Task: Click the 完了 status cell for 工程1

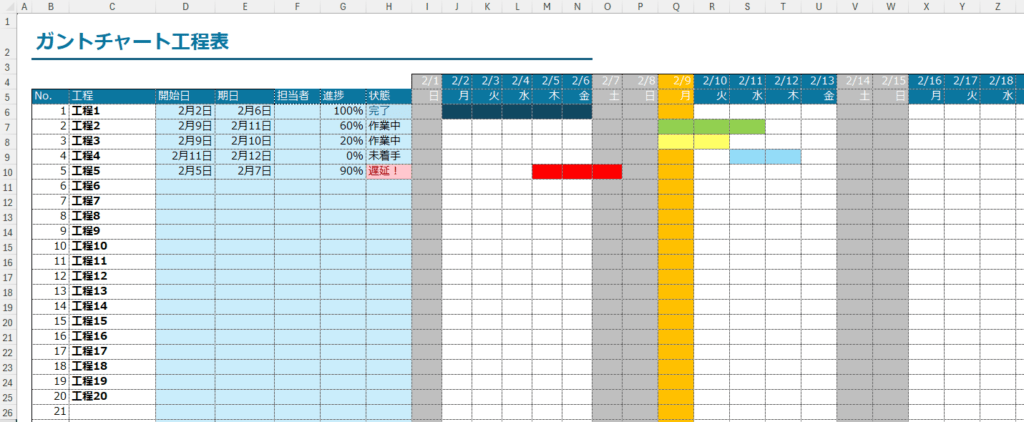Action: pyautogui.click(x=388, y=112)
